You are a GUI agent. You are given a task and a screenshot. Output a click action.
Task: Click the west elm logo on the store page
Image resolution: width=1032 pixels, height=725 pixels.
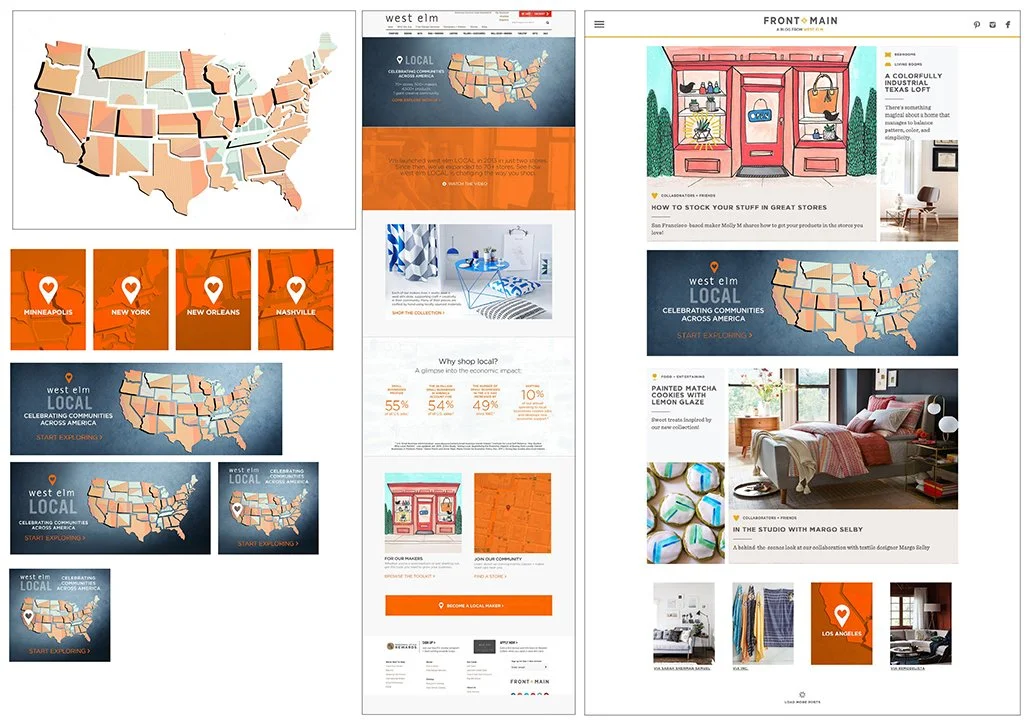pos(411,18)
